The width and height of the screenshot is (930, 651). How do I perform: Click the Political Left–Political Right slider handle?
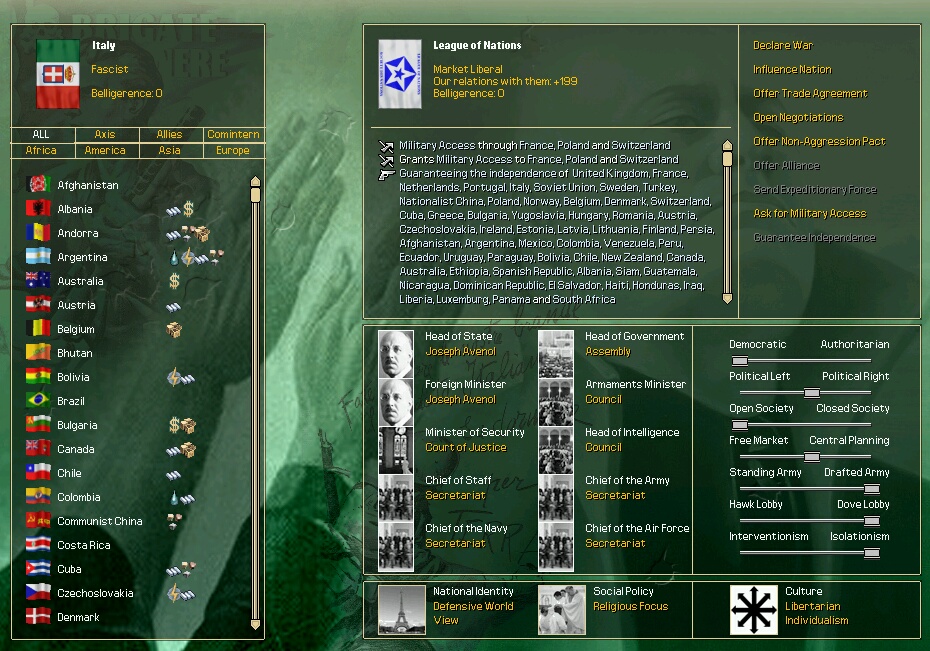click(x=812, y=392)
